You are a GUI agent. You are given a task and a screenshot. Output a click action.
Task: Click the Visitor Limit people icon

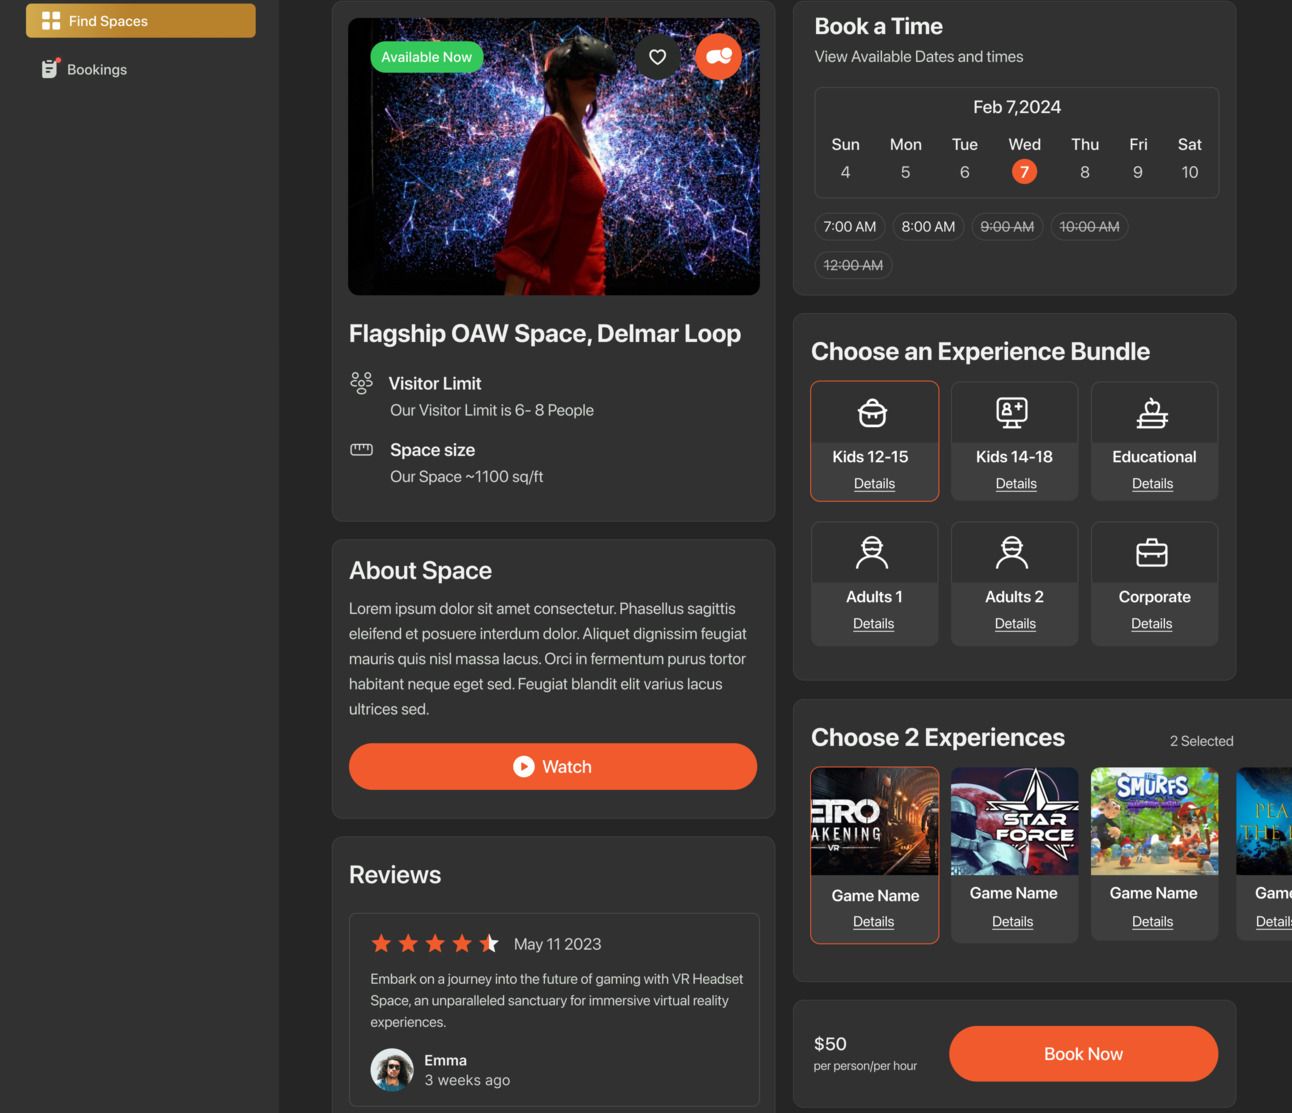[x=361, y=382]
